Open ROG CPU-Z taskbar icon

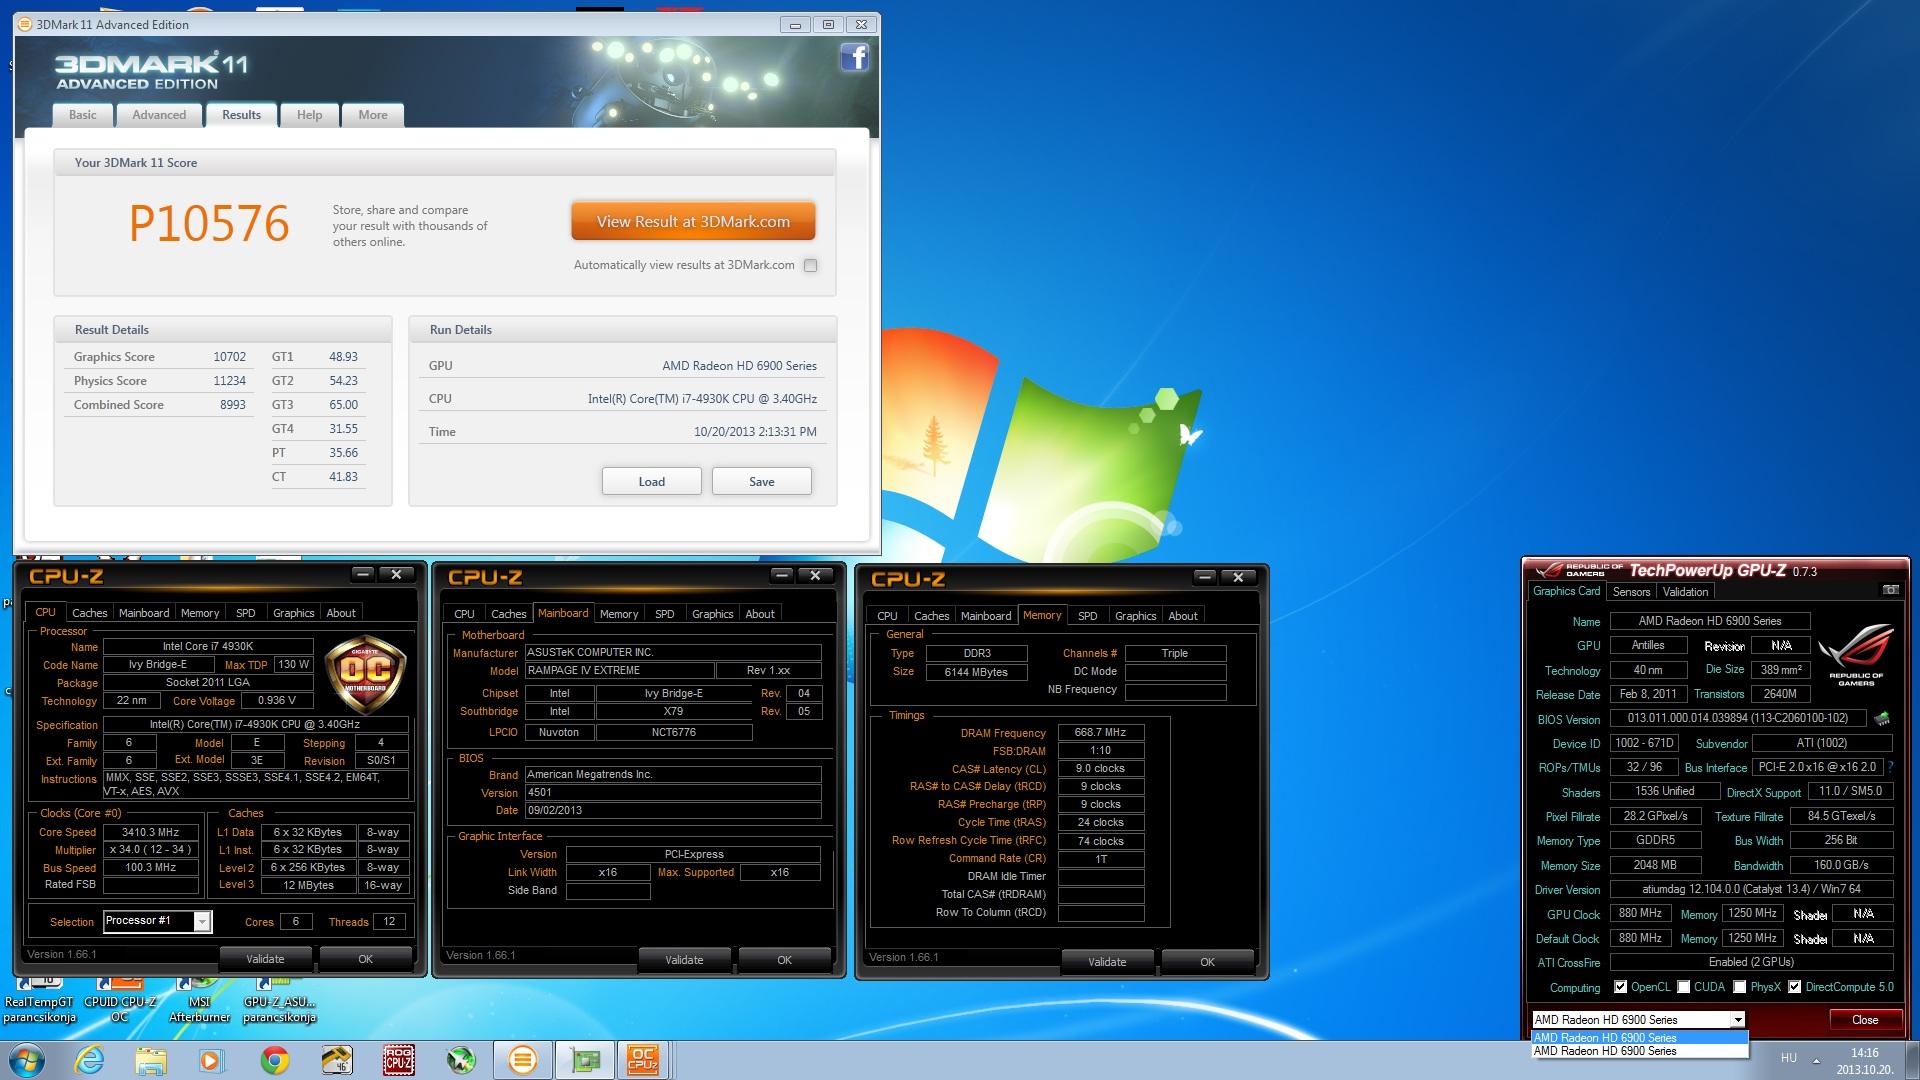coord(398,1060)
